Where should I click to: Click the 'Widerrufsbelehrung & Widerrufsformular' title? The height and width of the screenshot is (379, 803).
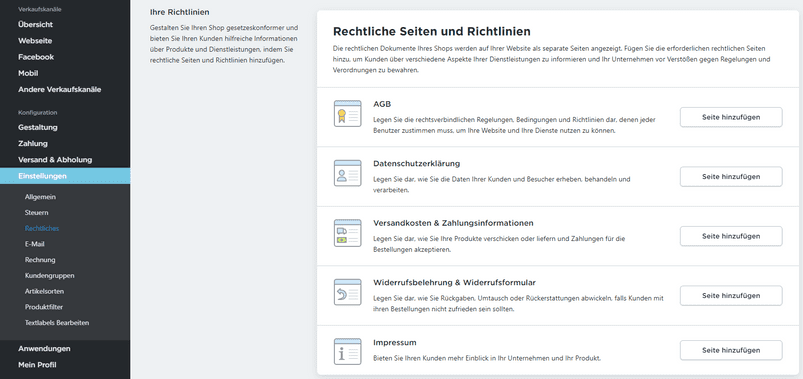click(454, 283)
